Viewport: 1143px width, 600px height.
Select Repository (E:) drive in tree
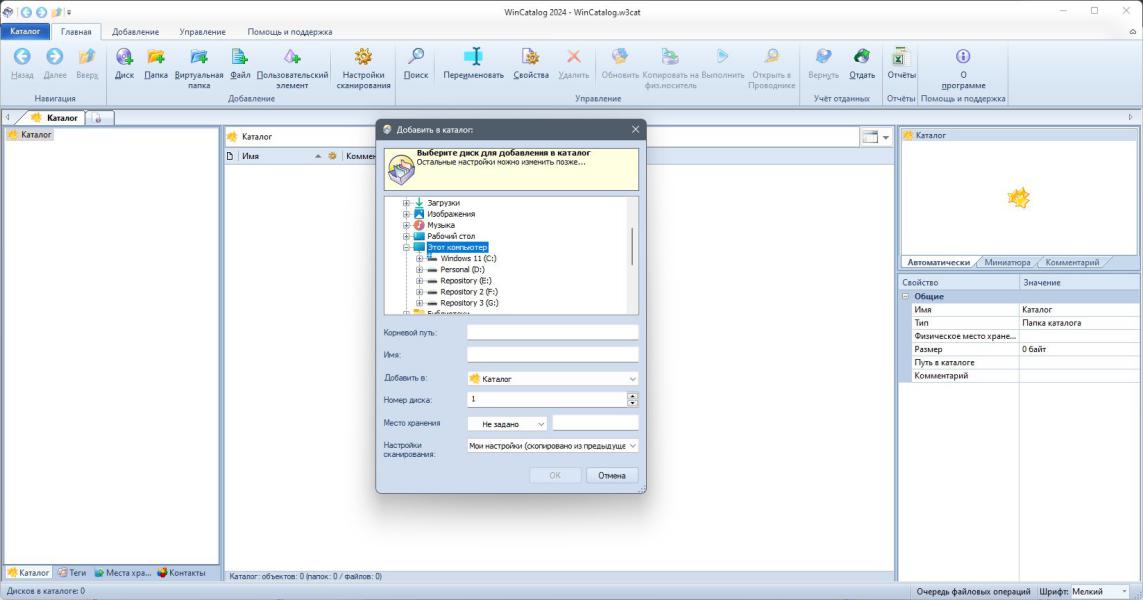466,281
